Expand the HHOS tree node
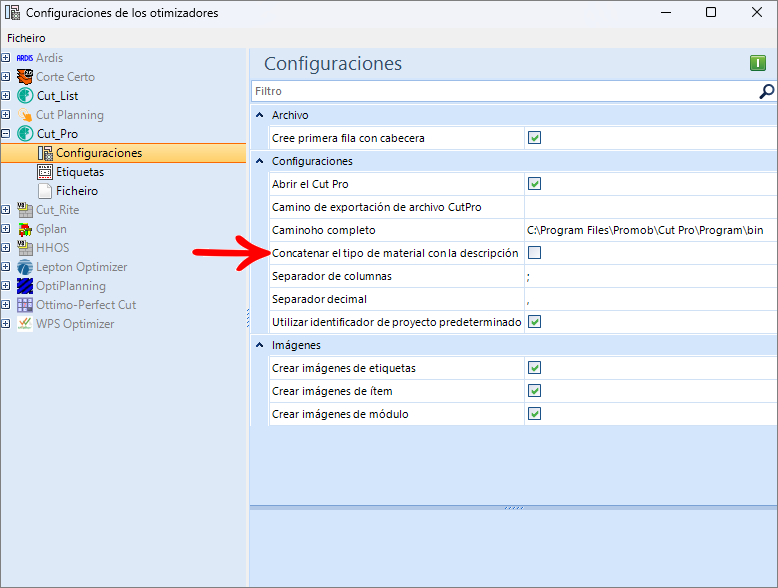Screen dimensions: 778x588 tap(5, 248)
